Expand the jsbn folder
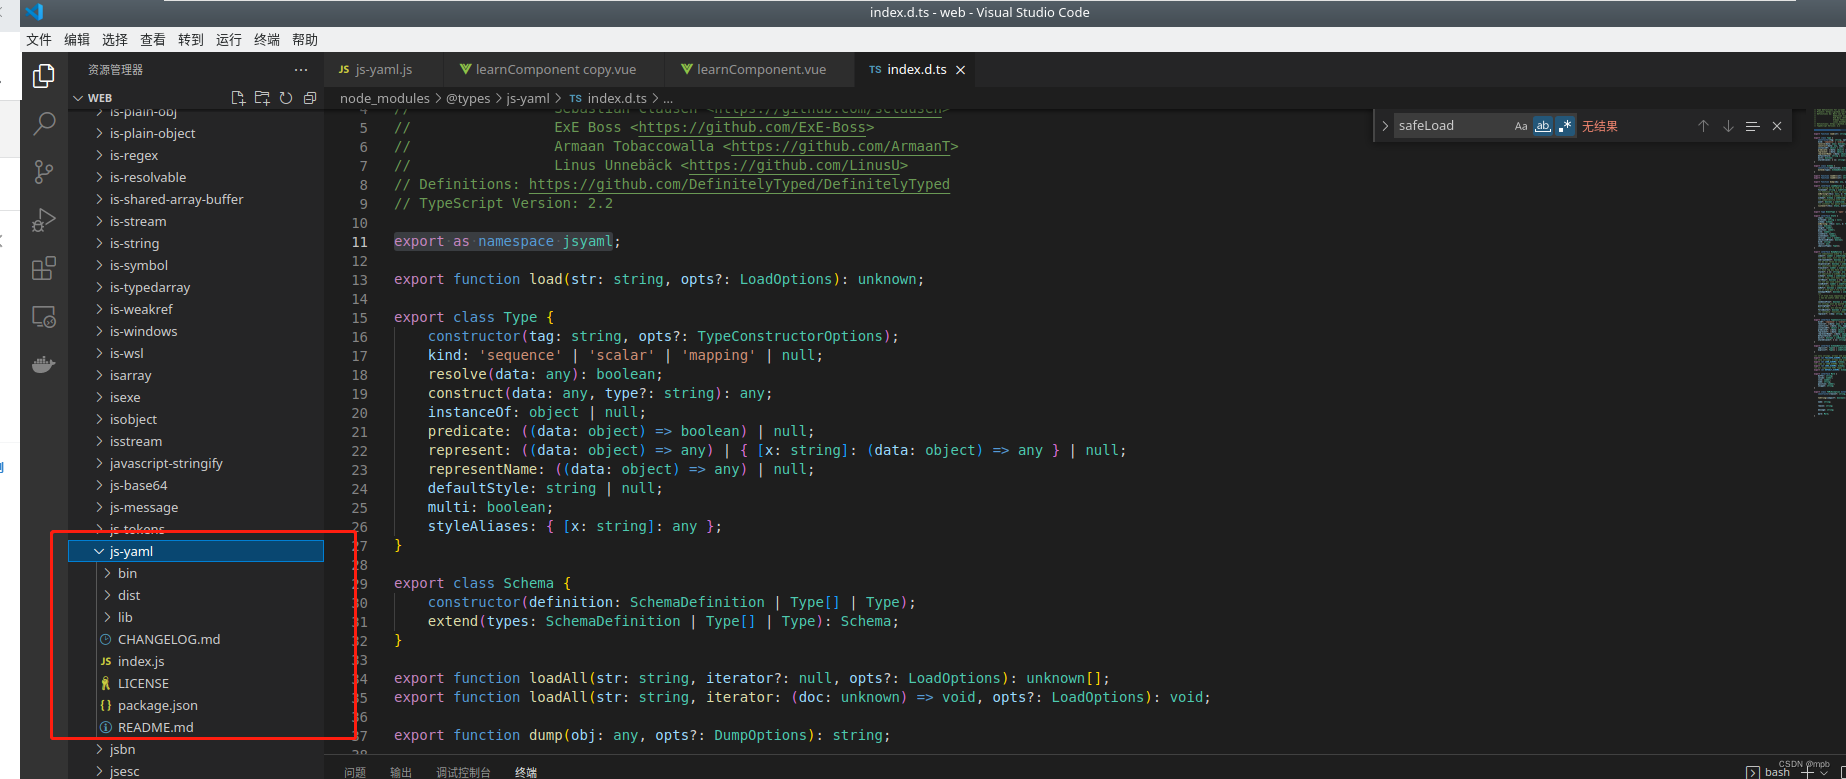The height and width of the screenshot is (779, 1846). [x=99, y=749]
